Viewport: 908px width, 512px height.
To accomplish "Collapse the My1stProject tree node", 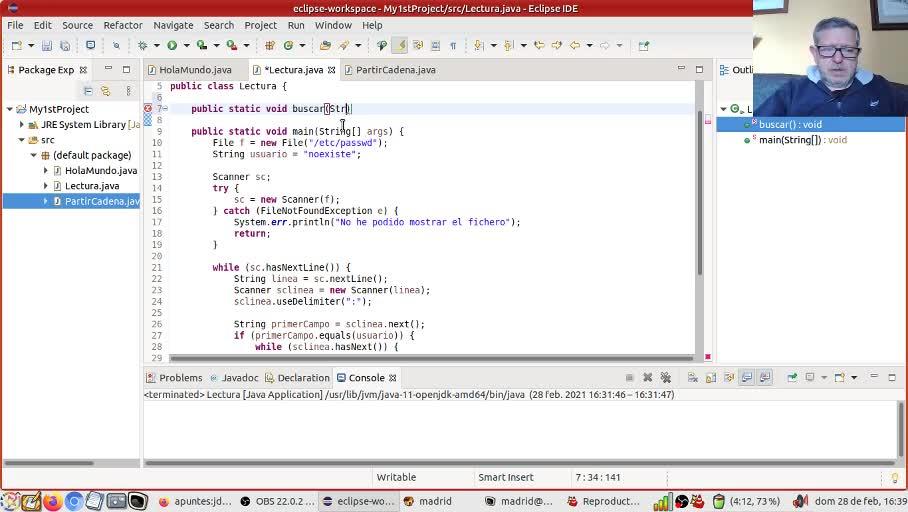I will point(9,109).
